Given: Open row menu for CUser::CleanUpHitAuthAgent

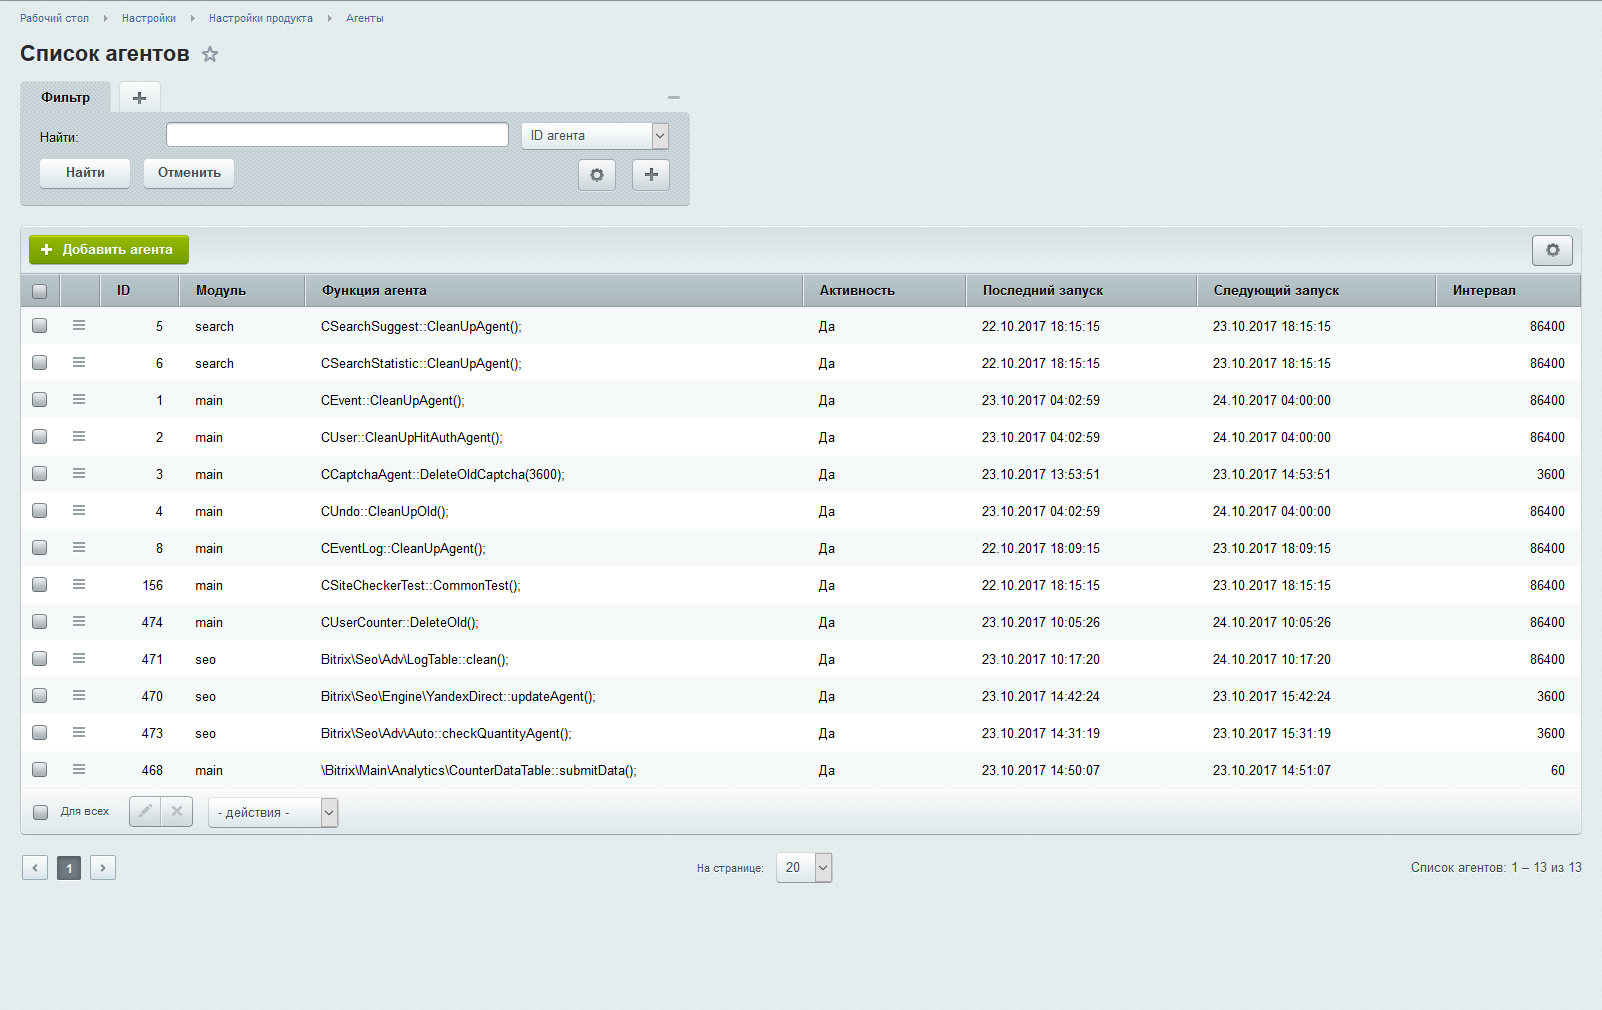Looking at the screenshot, I should coord(79,437).
